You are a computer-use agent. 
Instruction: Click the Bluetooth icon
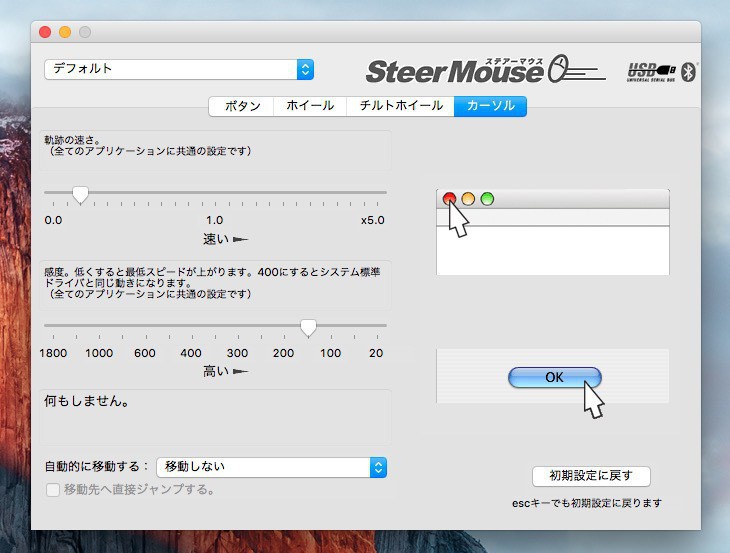tap(688, 72)
